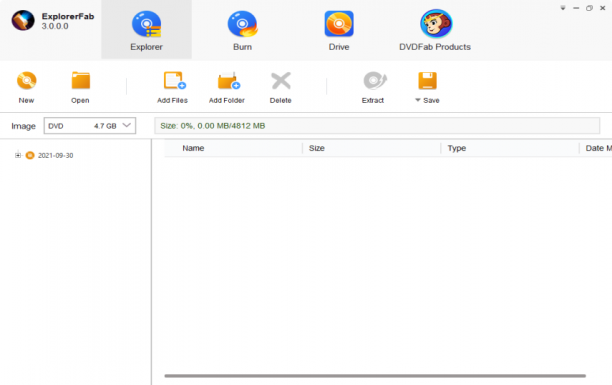Open the Save dropdown arrow
Image resolution: width=612 pixels, height=385 pixels.
click(418, 100)
